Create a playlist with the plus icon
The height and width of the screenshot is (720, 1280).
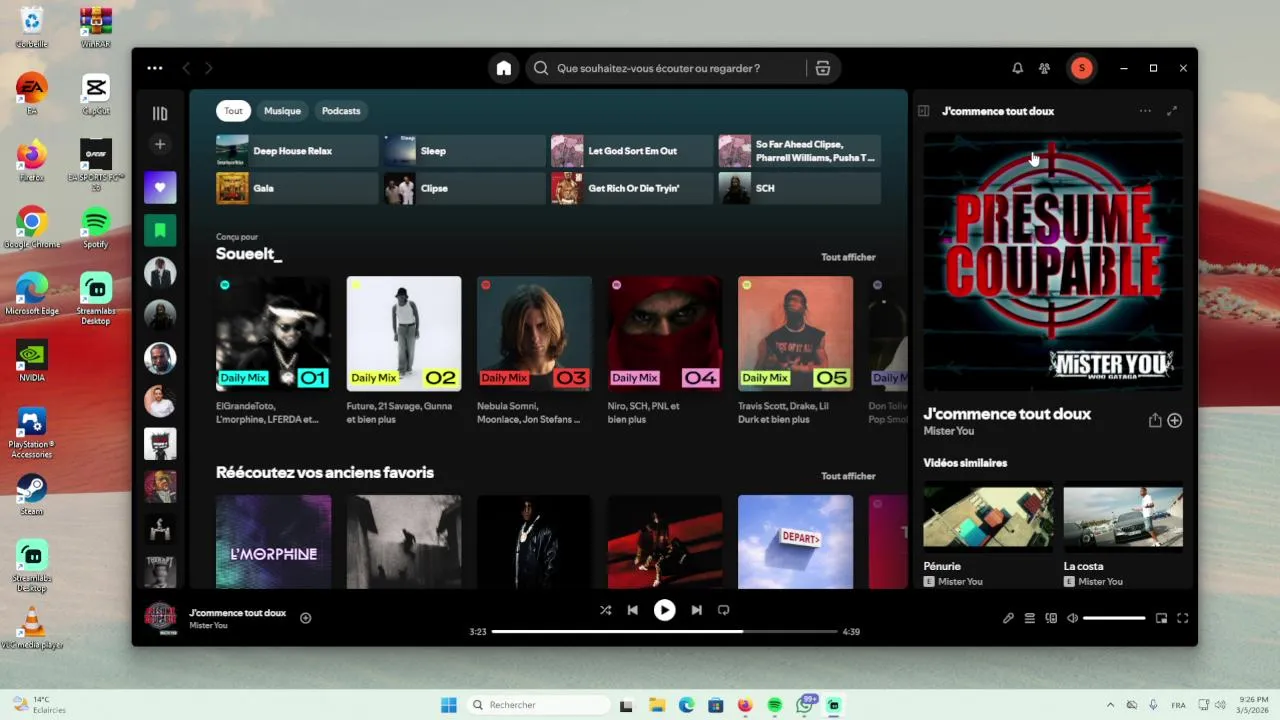click(160, 144)
